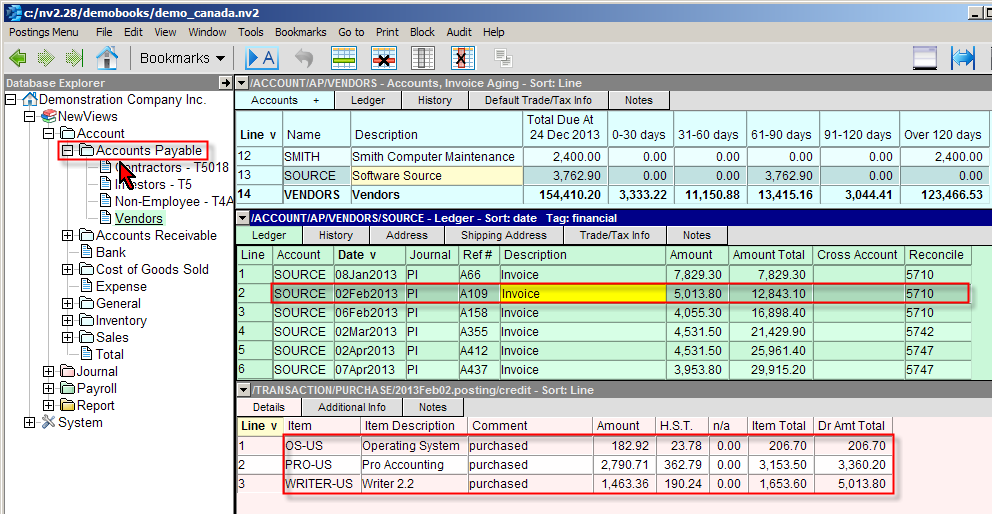Open the Block menu

[x=422, y=32]
